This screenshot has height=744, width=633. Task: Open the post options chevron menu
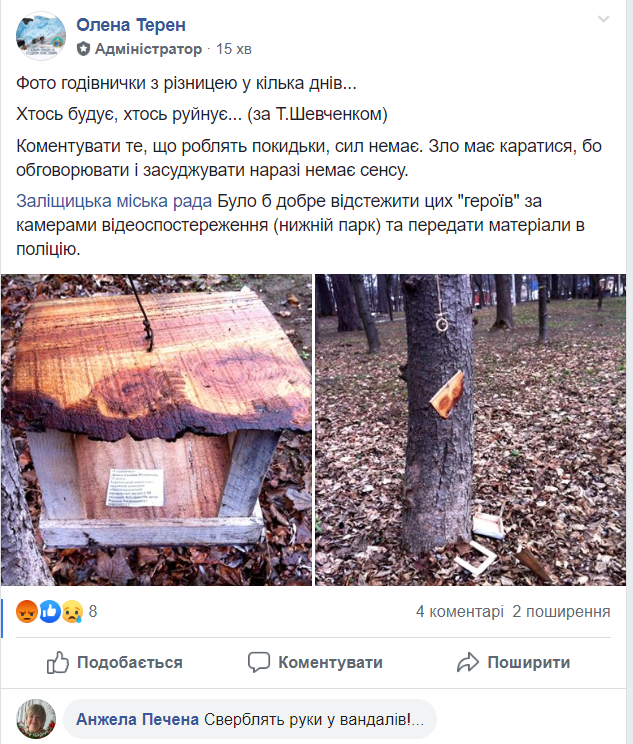click(x=603, y=19)
